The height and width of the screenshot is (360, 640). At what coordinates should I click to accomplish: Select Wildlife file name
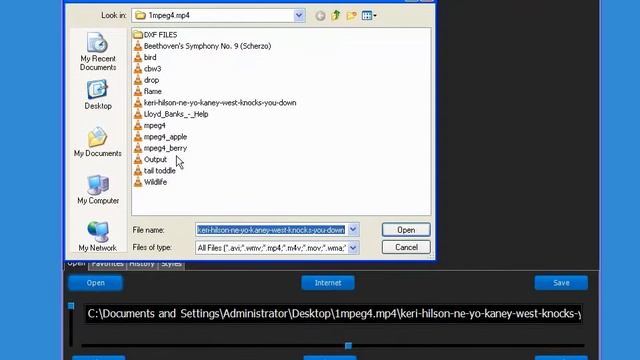coord(155,182)
